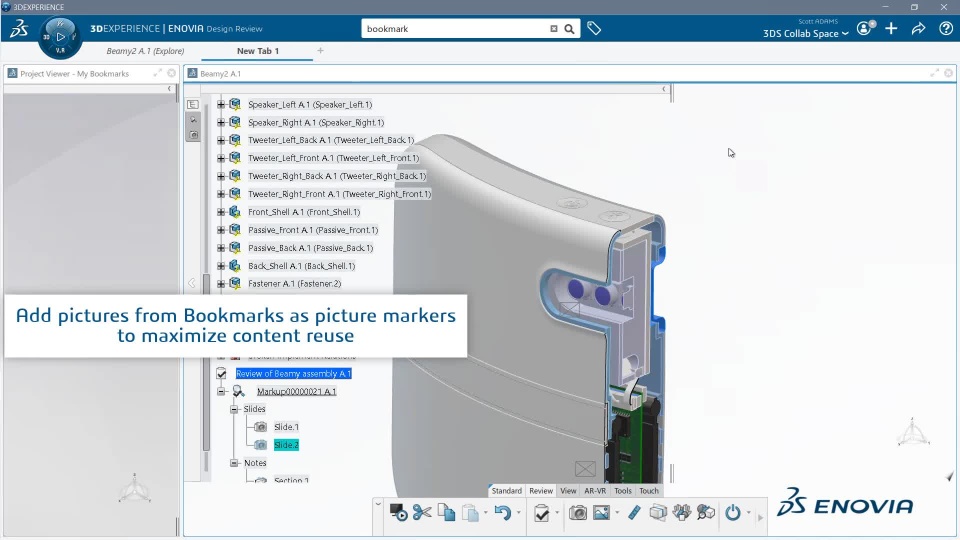Maximize the Project Viewer panel
This screenshot has width=960, height=540.
157,73
